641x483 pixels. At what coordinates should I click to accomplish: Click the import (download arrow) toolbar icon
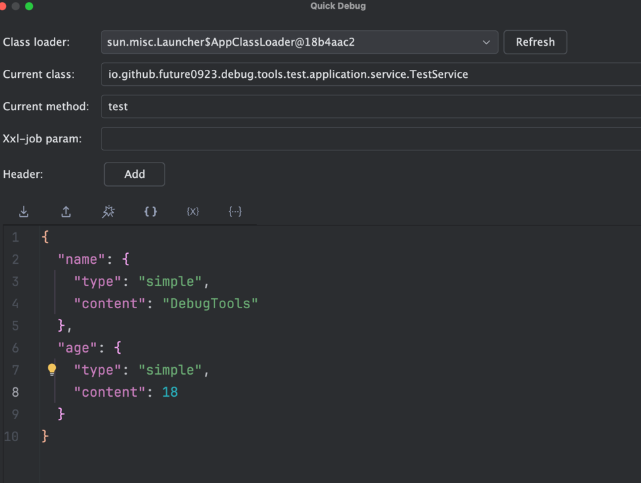(x=24, y=212)
